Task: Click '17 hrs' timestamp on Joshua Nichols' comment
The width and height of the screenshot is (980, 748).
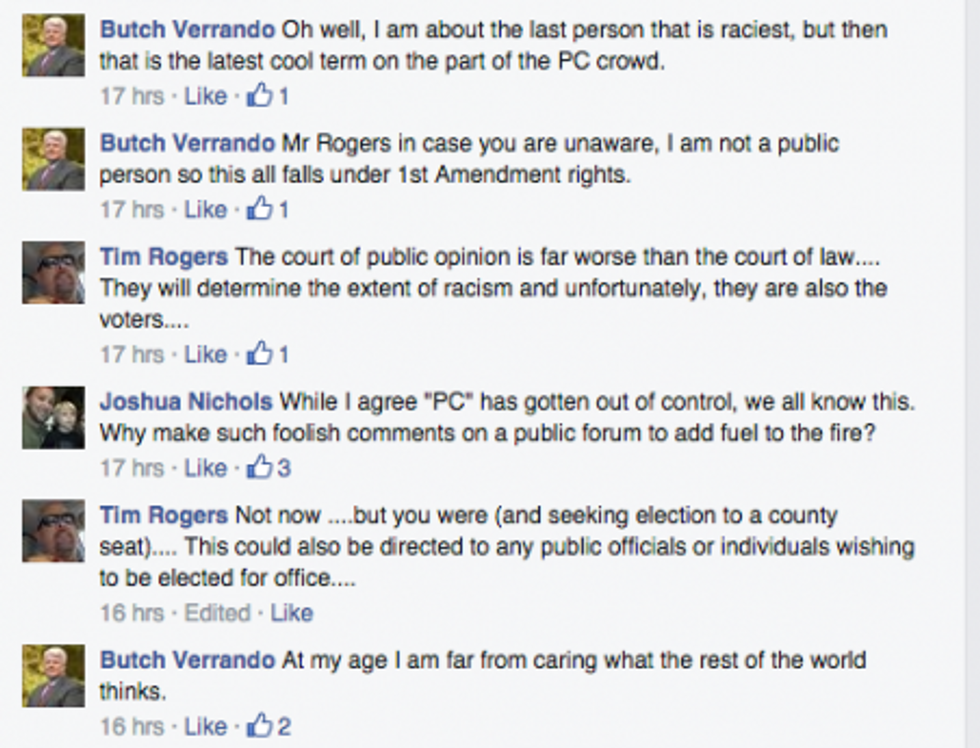Action: point(132,469)
